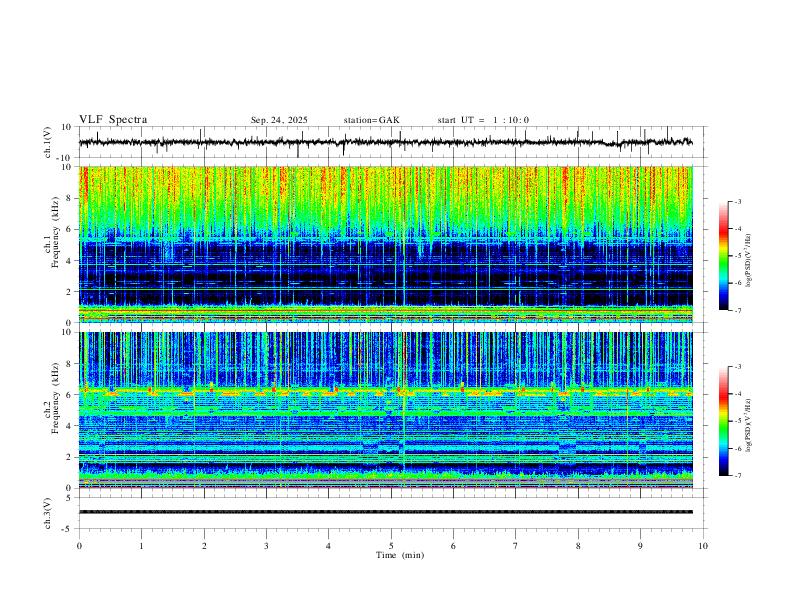Image resolution: width=792 pixels, height=612 pixels.
Task: Click the "ch.1(V)" waveform axis label
Action: point(48,142)
